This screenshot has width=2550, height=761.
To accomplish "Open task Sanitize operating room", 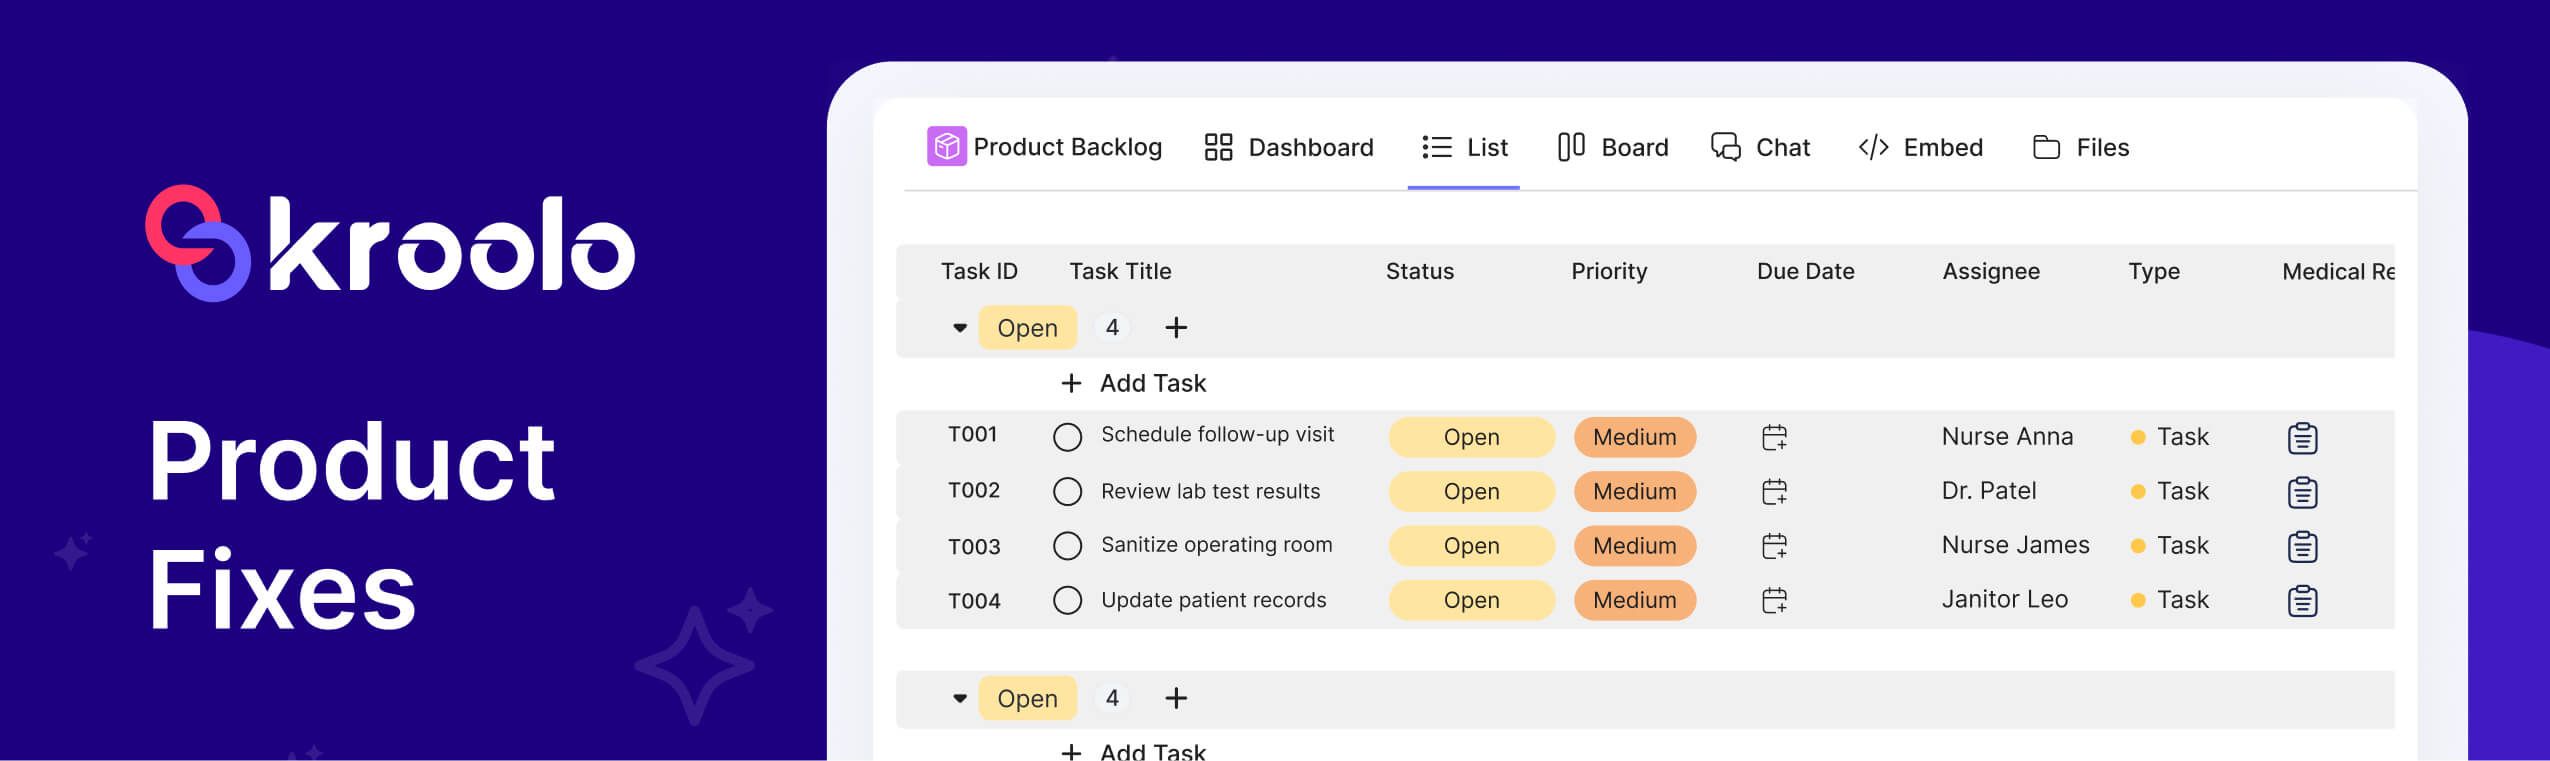I will tap(1216, 545).
